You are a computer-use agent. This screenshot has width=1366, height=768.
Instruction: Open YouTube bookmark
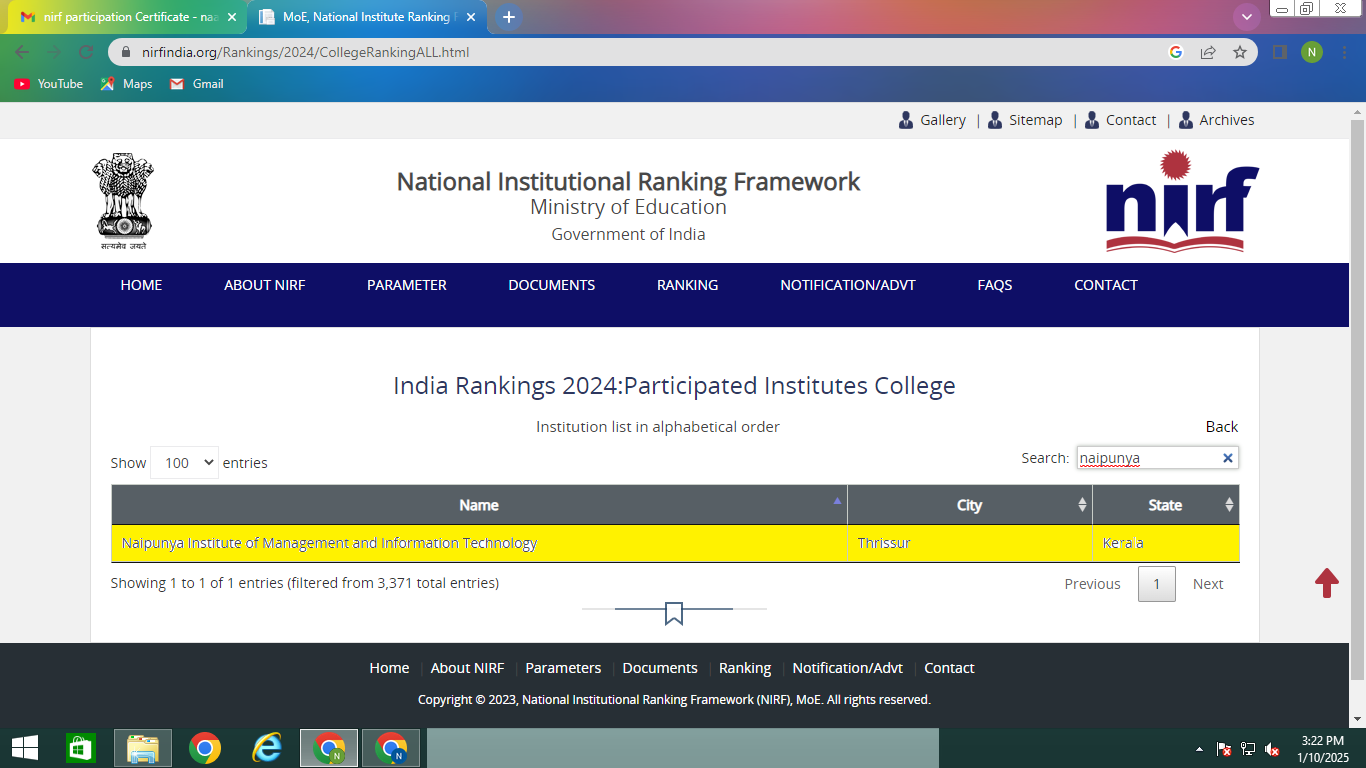pos(49,84)
